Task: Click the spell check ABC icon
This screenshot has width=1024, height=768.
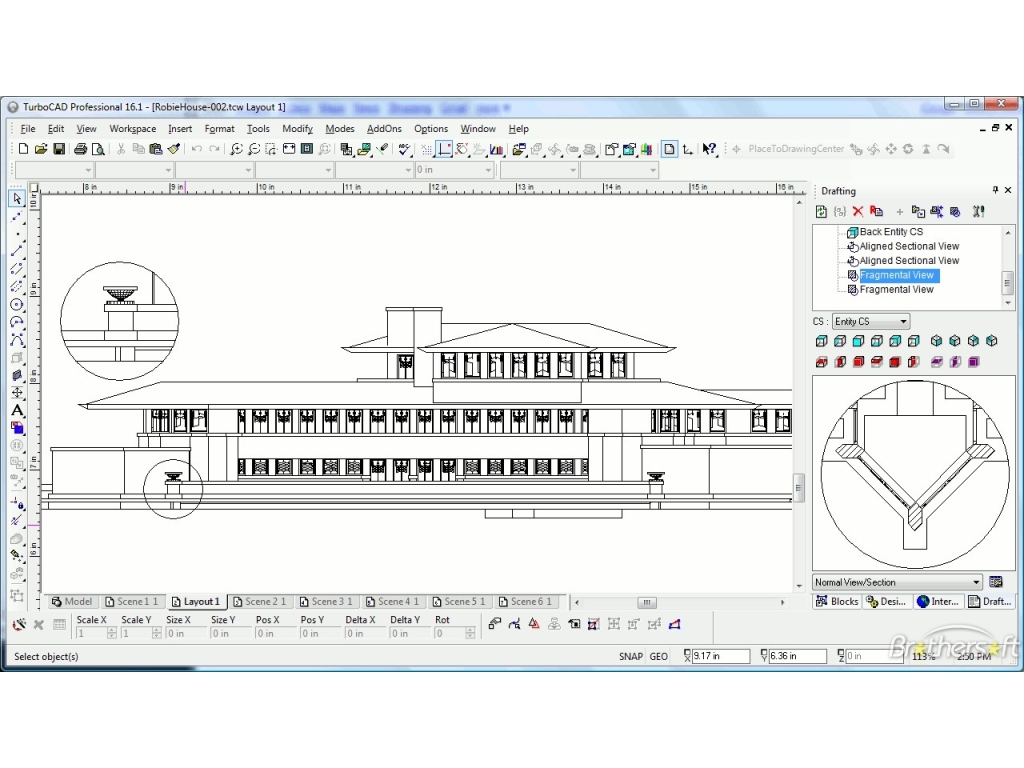Action: click(x=404, y=149)
